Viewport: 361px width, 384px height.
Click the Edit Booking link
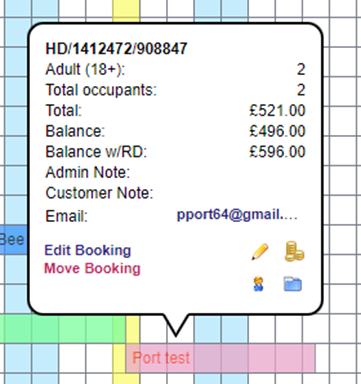click(x=88, y=250)
